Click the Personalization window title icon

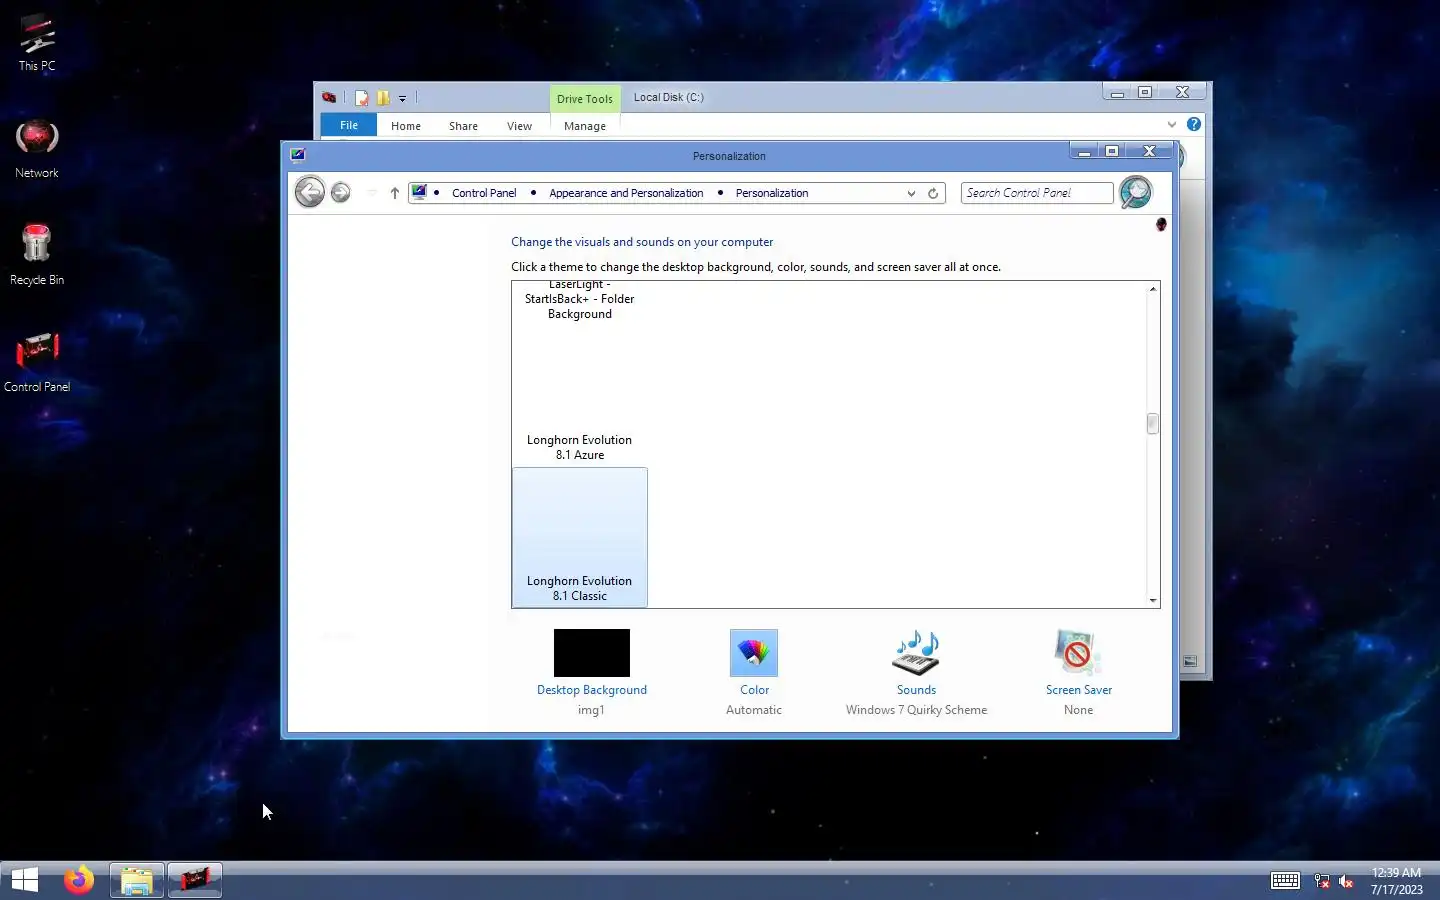(298, 154)
